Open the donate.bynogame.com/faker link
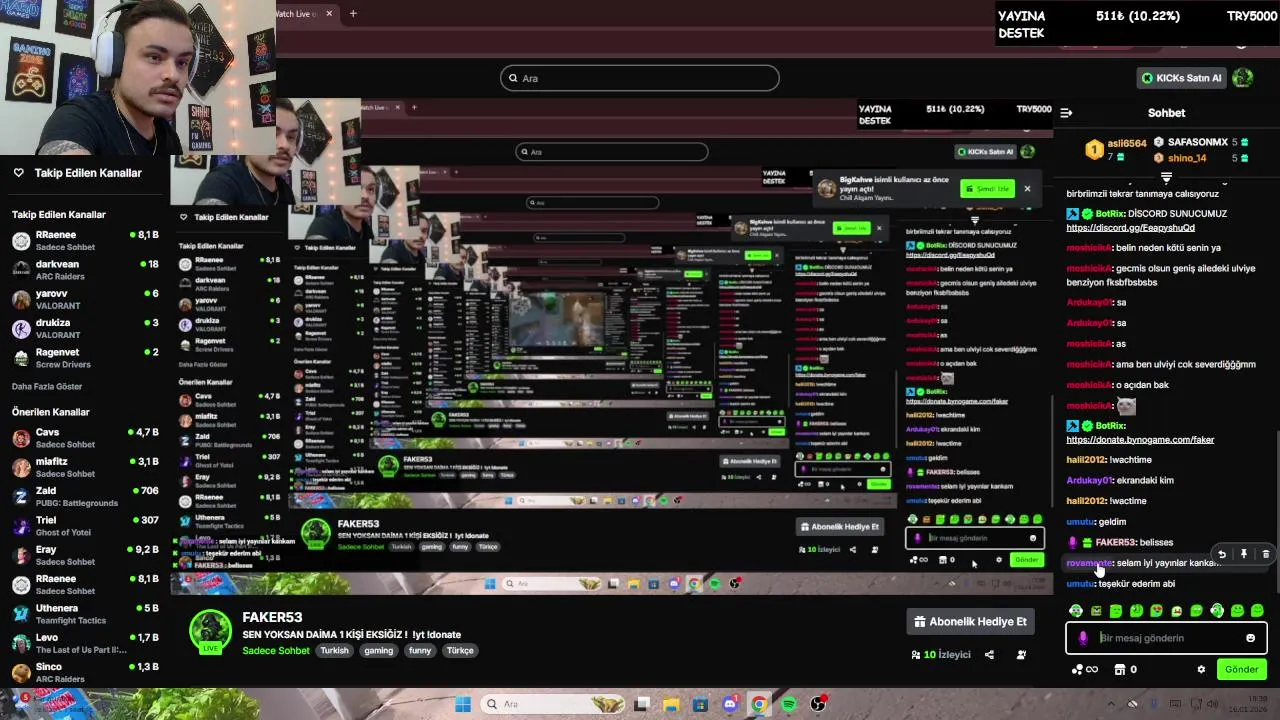This screenshot has width=1280, height=720. click(x=1140, y=440)
